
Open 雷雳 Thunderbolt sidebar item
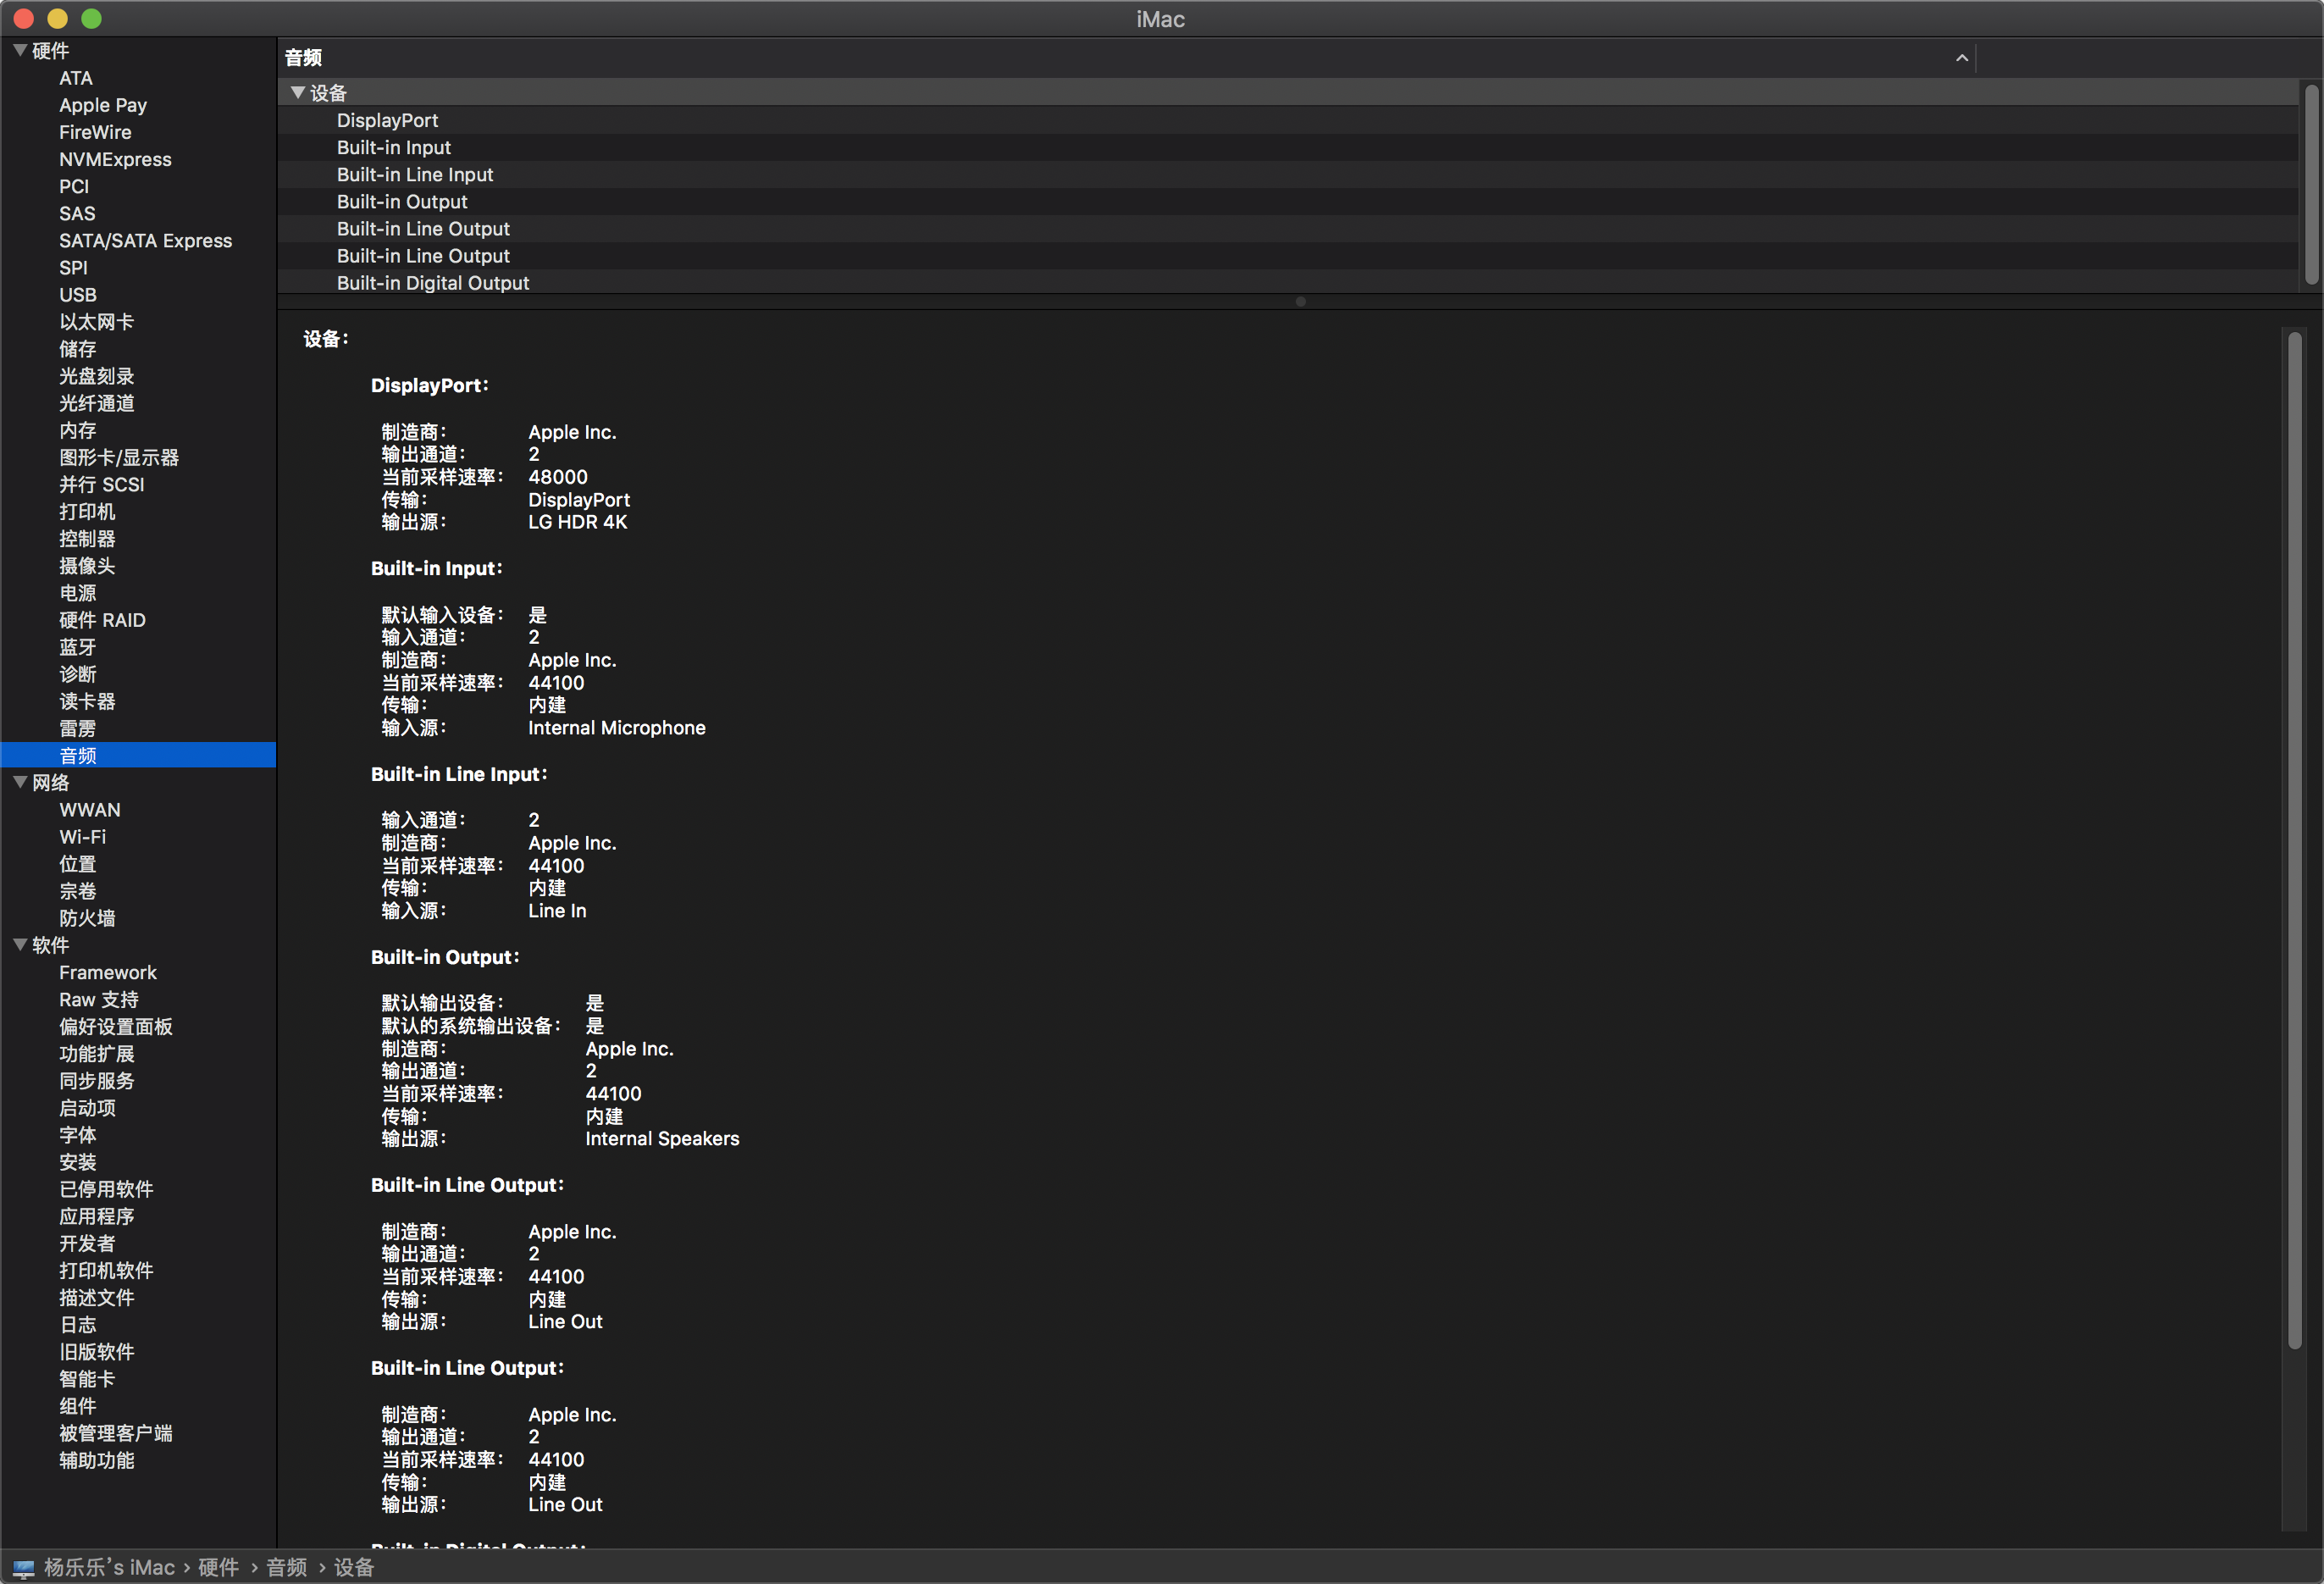click(x=77, y=728)
